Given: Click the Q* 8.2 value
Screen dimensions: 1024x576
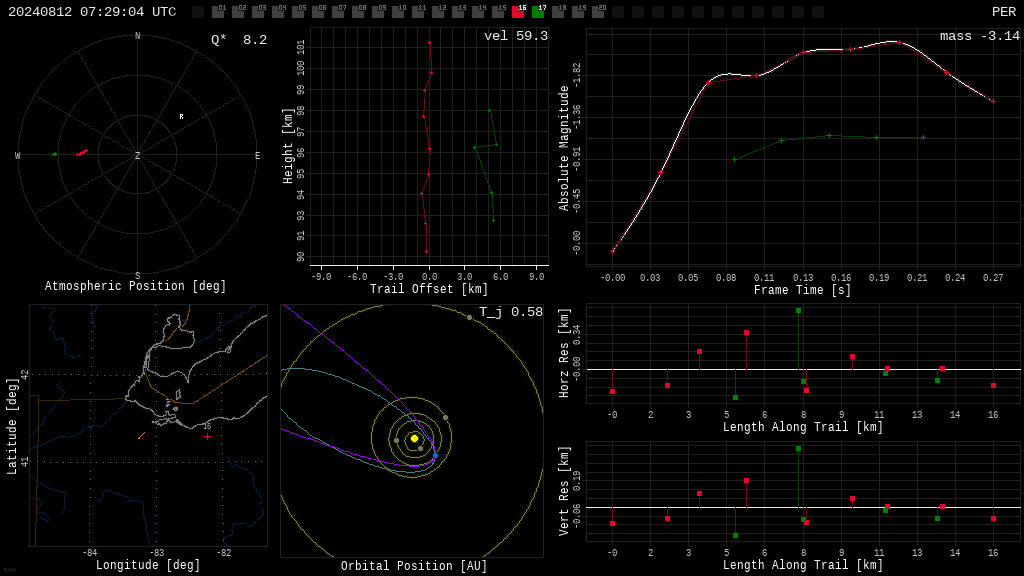Looking at the screenshot, I should (239, 40).
